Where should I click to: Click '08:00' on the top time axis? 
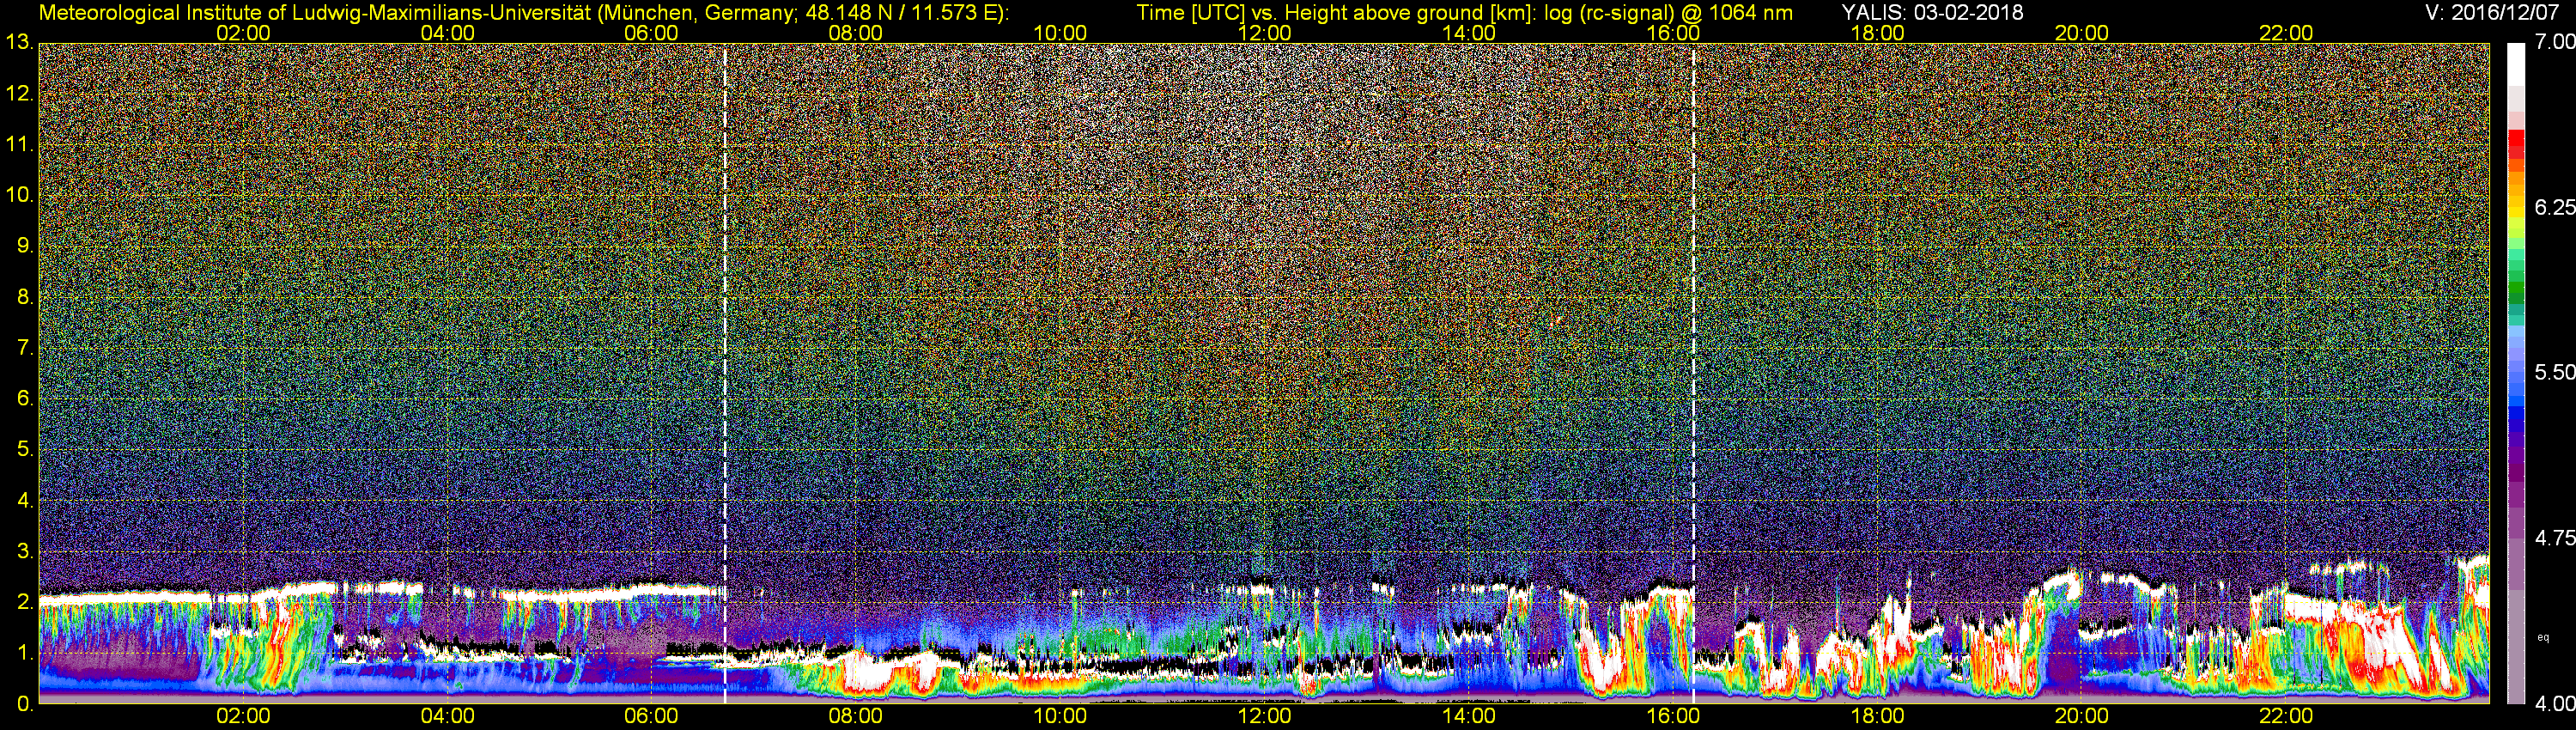click(x=855, y=33)
